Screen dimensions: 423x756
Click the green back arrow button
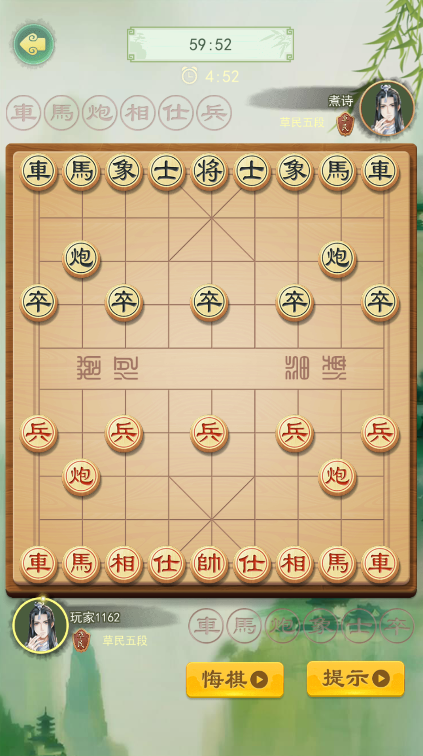(34, 44)
